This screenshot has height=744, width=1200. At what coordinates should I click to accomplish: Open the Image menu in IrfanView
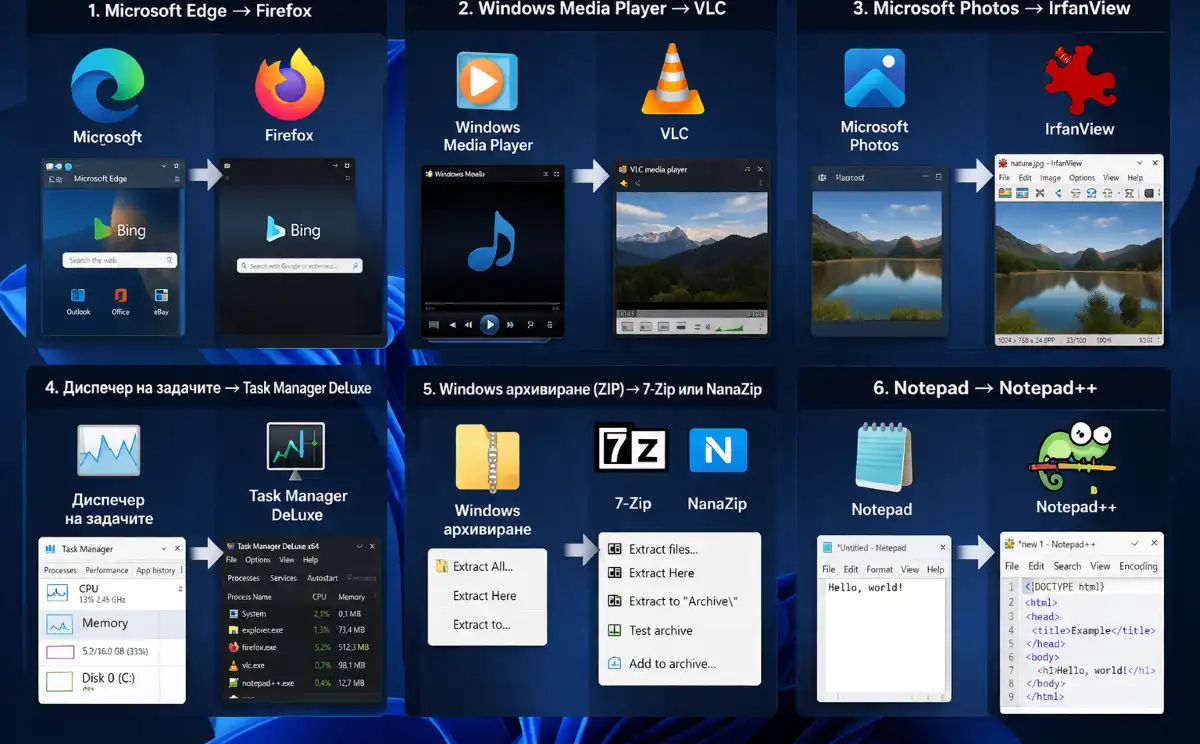coord(1050,178)
